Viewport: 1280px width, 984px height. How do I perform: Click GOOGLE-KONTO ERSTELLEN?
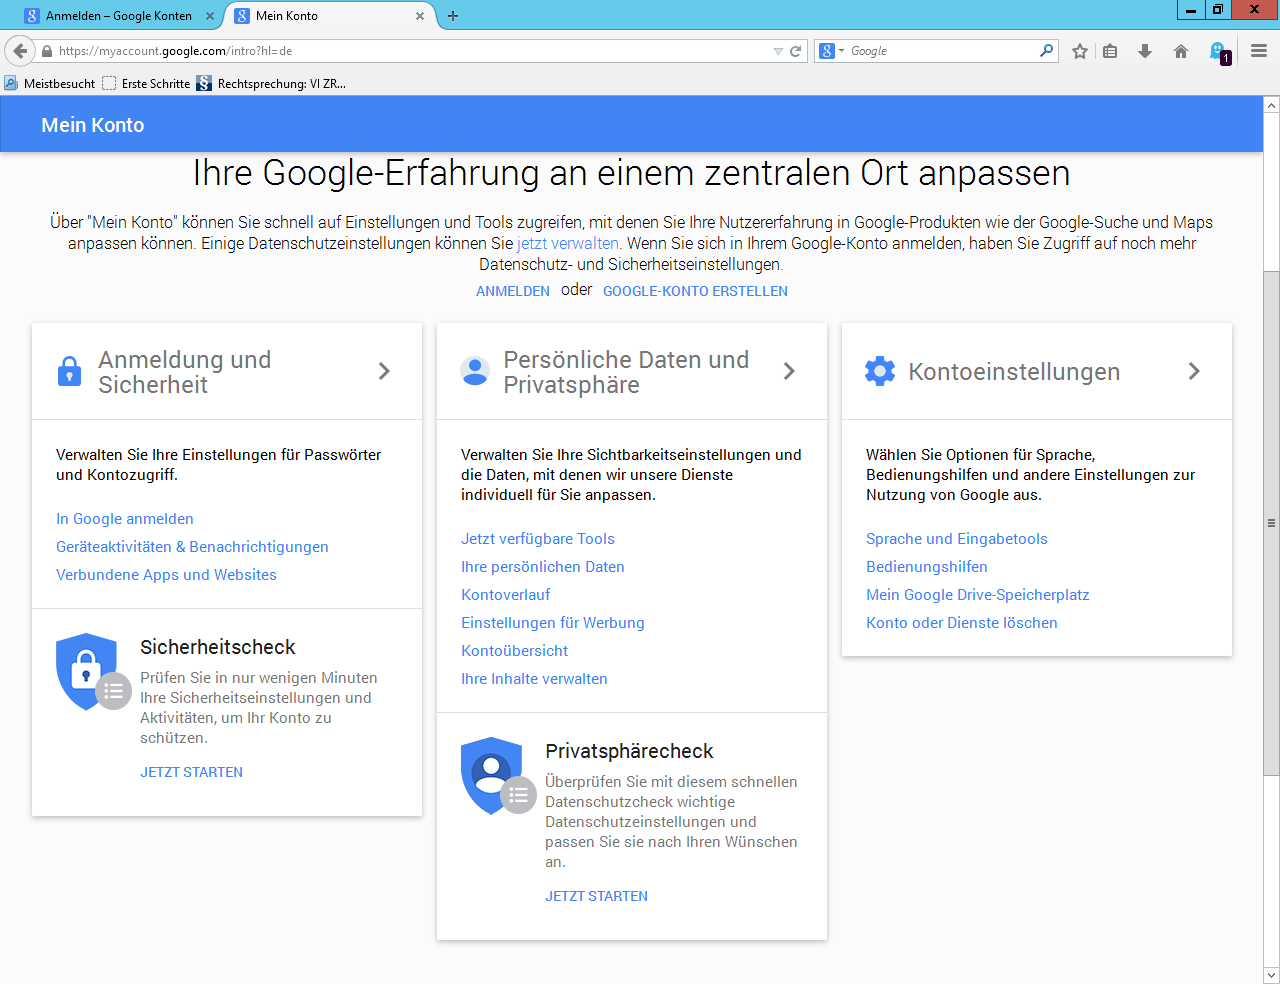click(695, 291)
